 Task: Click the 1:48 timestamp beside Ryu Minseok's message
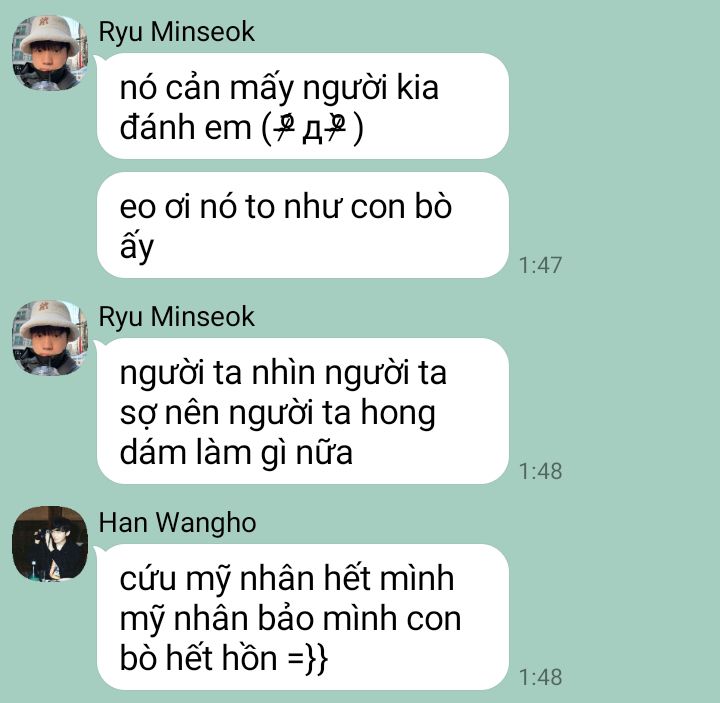540,471
